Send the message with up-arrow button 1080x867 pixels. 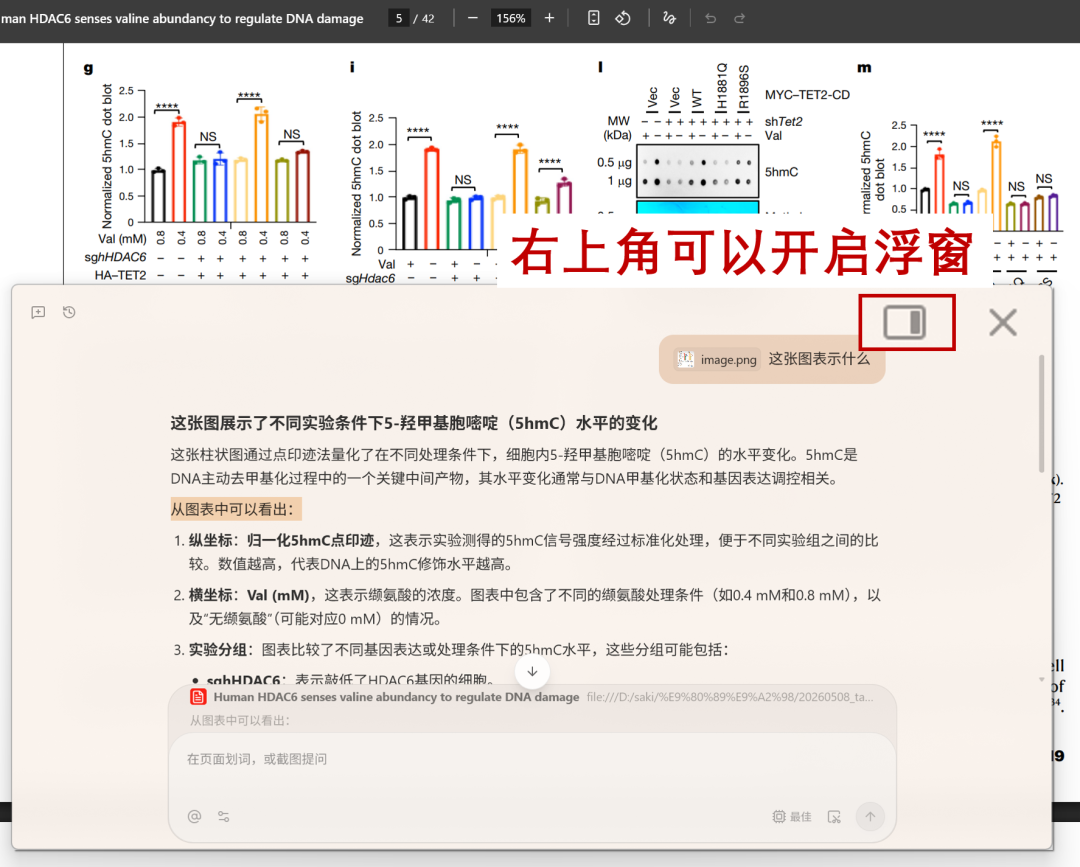pos(870,817)
